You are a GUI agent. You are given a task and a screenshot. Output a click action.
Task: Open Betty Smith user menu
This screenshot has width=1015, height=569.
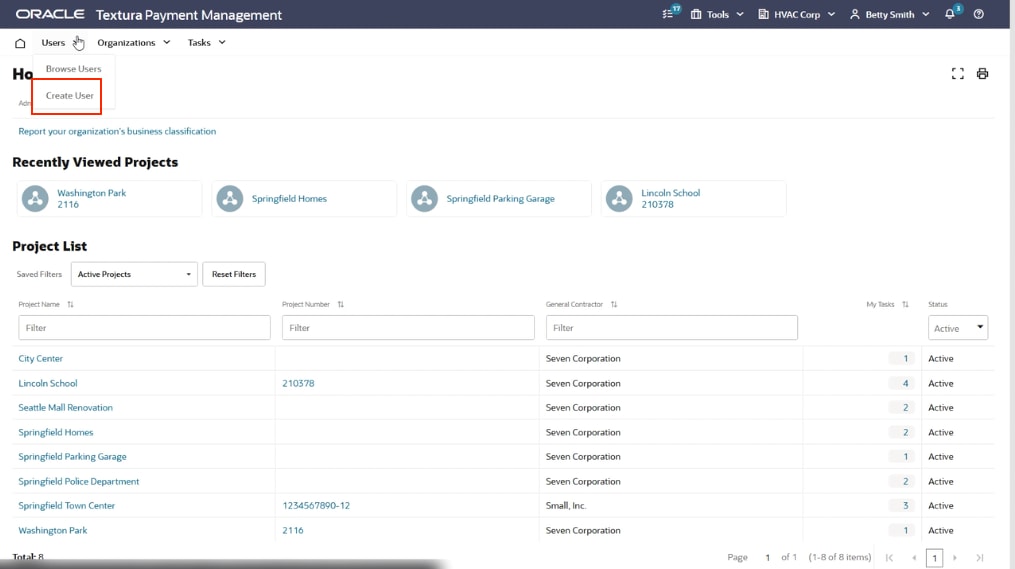(x=889, y=14)
